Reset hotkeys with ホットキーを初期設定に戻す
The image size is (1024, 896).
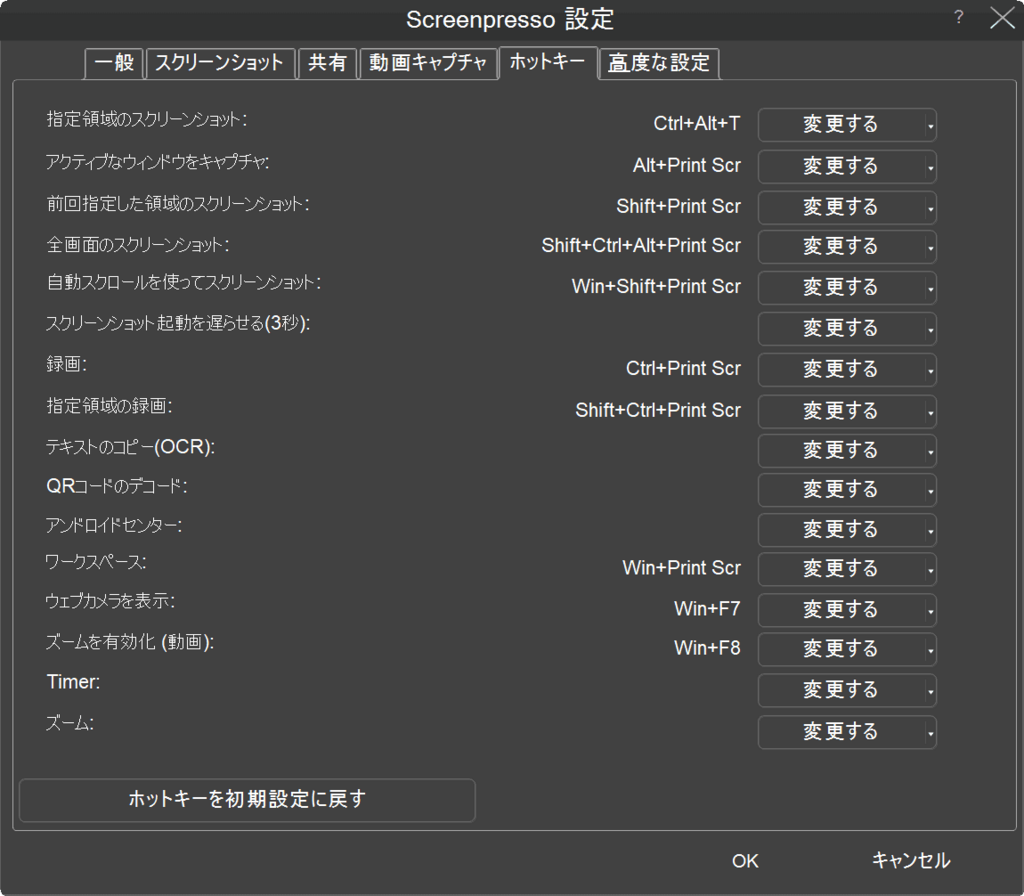(247, 800)
